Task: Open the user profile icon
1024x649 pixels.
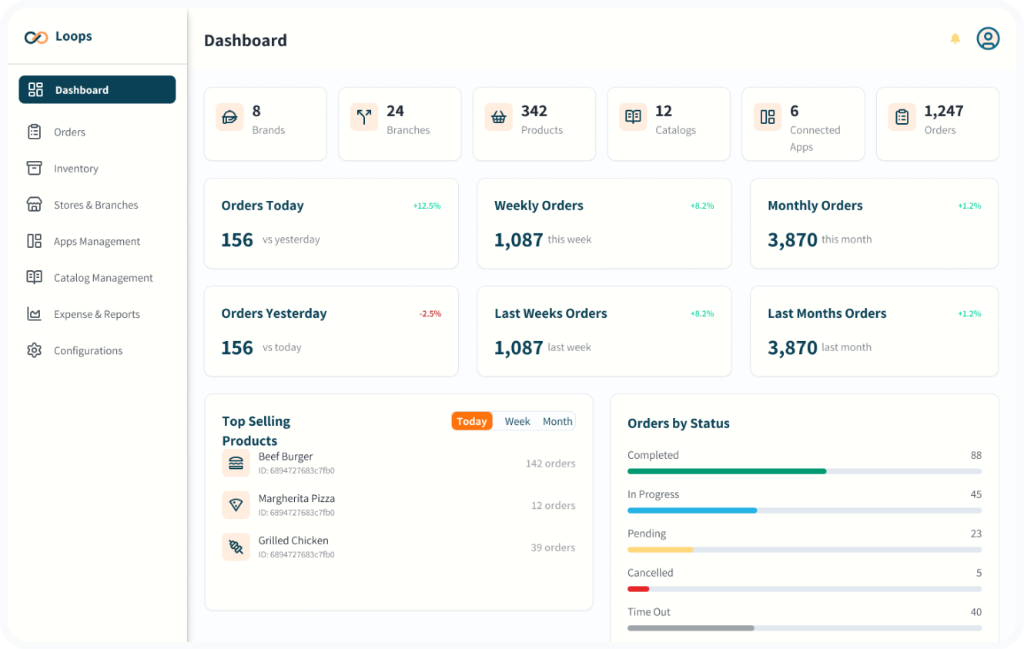Action: pyautogui.click(x=988, y=38)
